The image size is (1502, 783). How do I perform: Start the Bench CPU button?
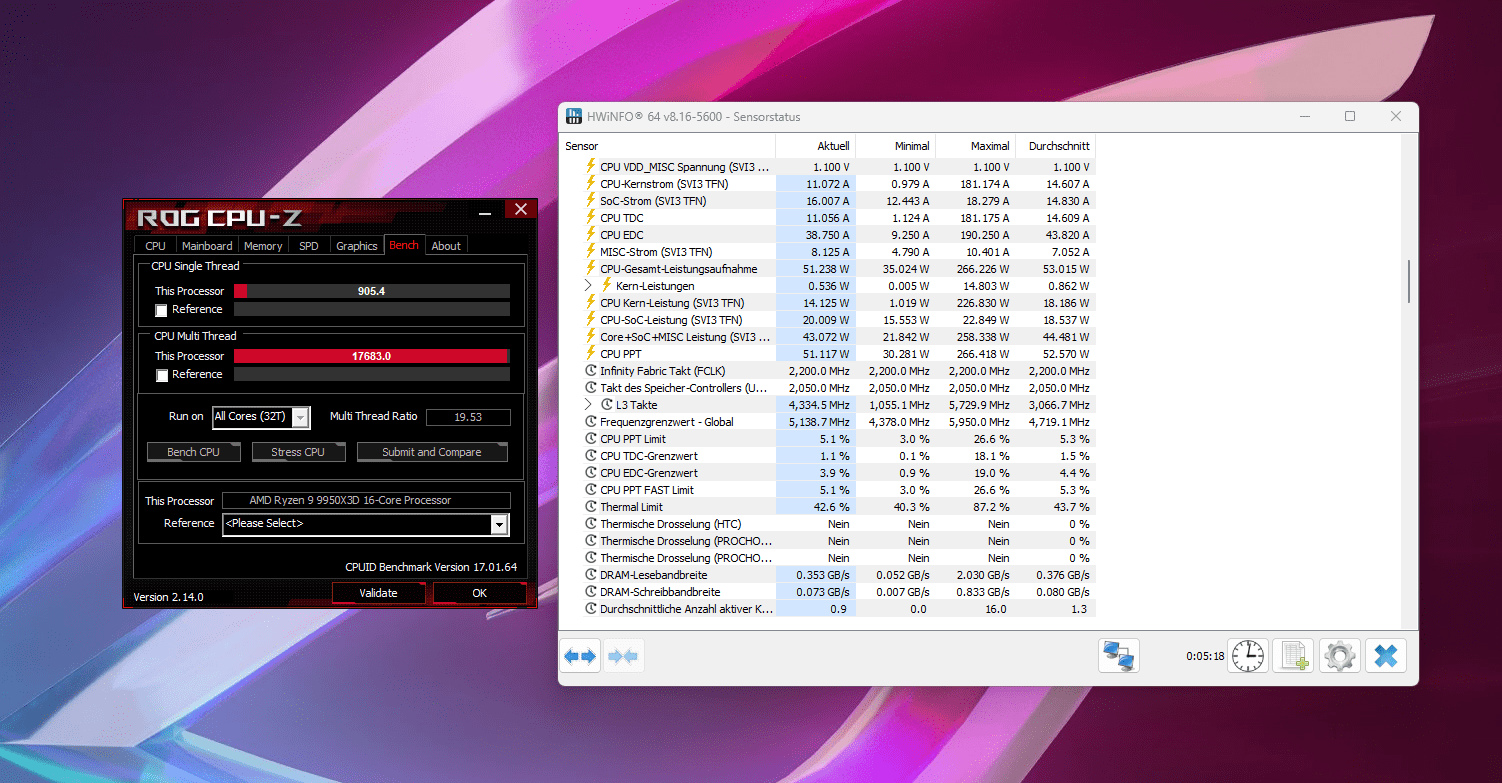194,452
